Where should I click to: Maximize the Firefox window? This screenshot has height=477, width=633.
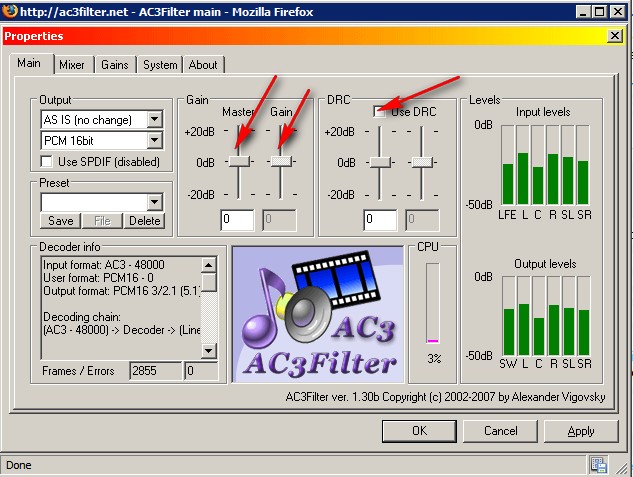[600, 12]
